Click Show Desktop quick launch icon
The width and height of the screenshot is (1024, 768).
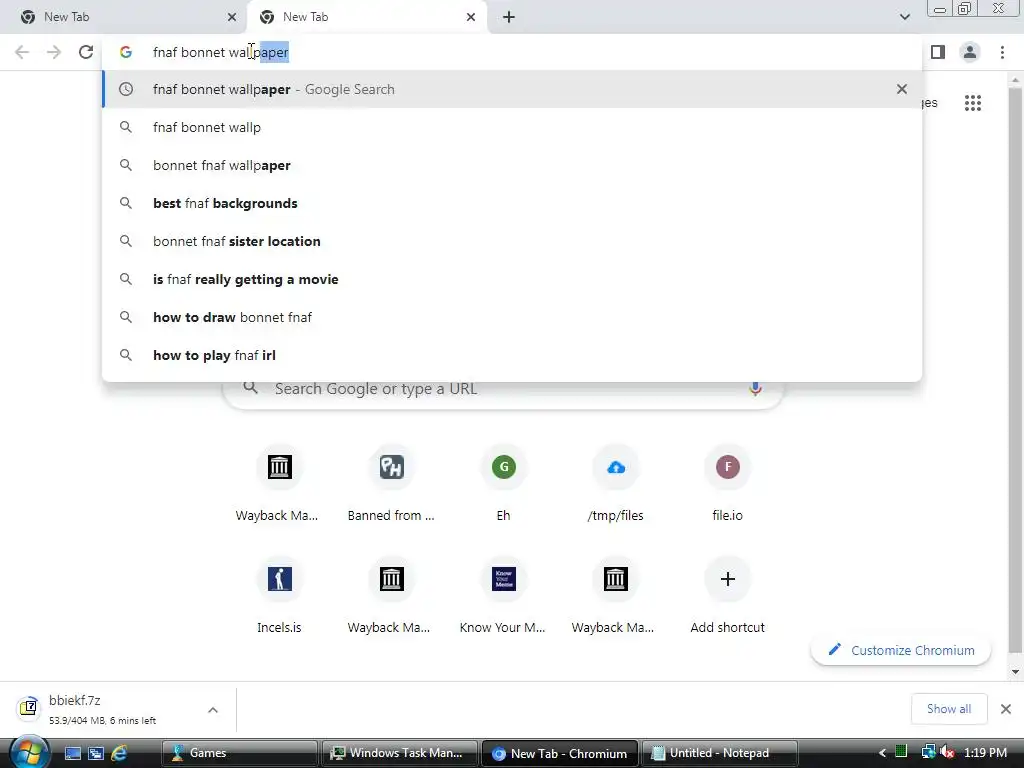point(72,753)
